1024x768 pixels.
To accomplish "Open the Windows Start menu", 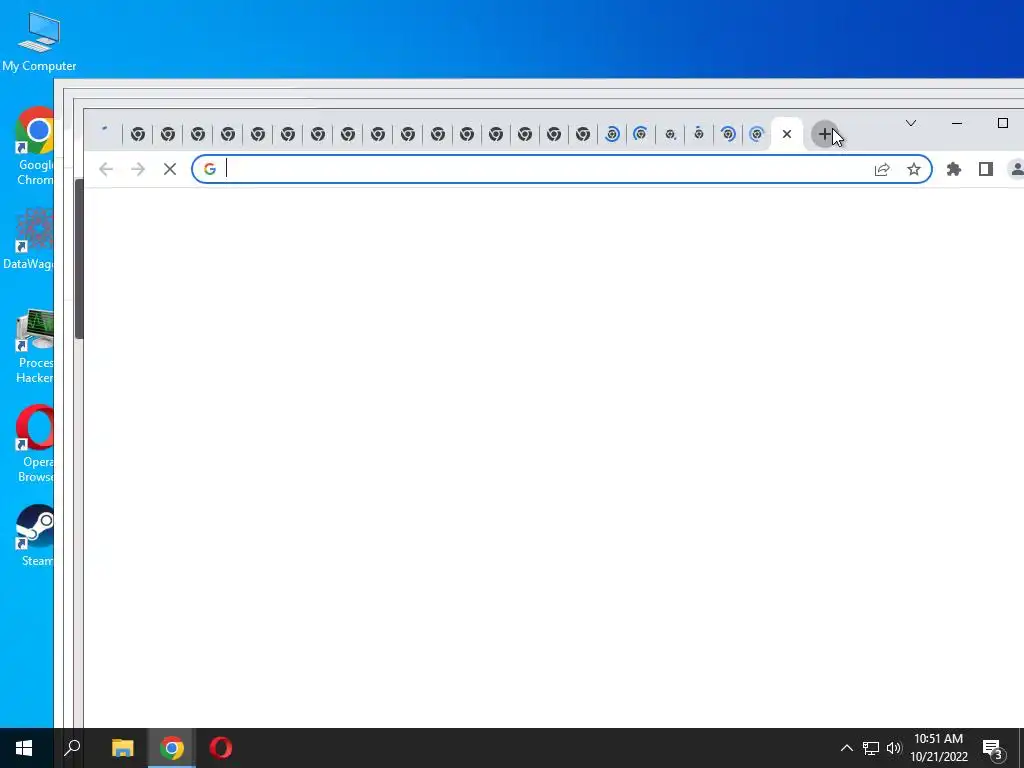I will click(x=24, y=748).
